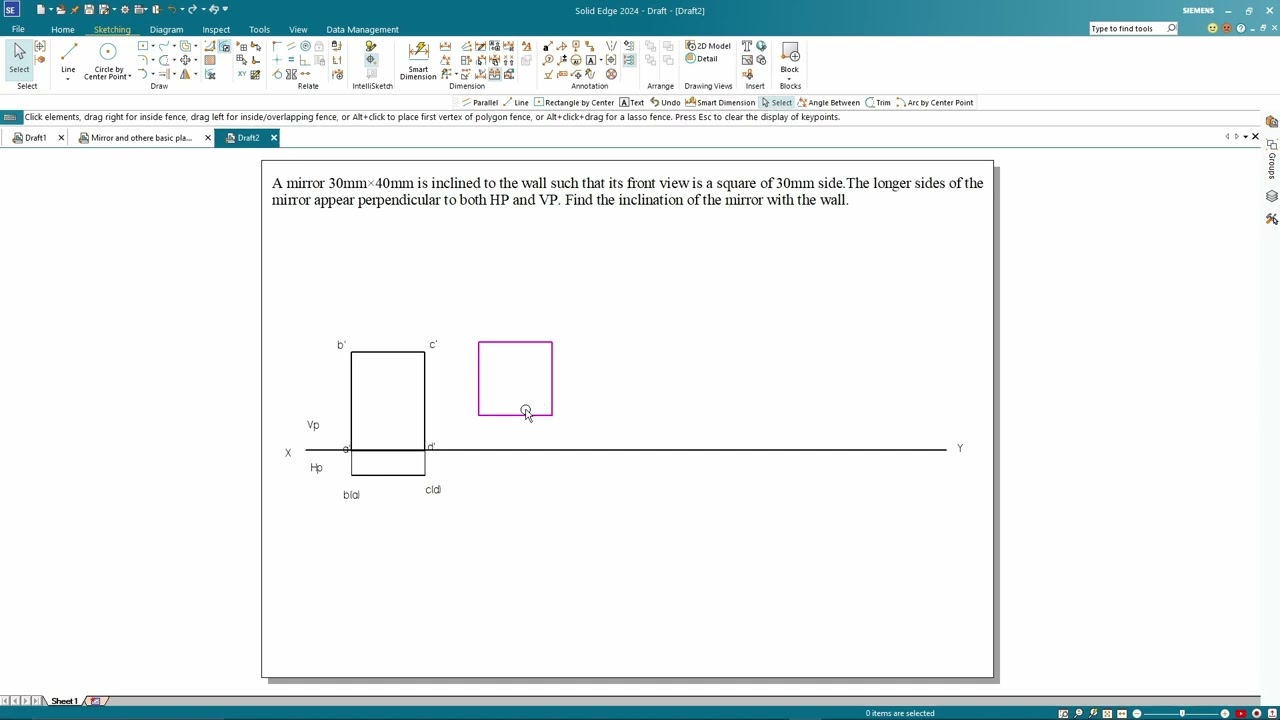Pick the Circle by Center Point tool
This screenshot has height=720, width=1280.
[x=107, y=60]
